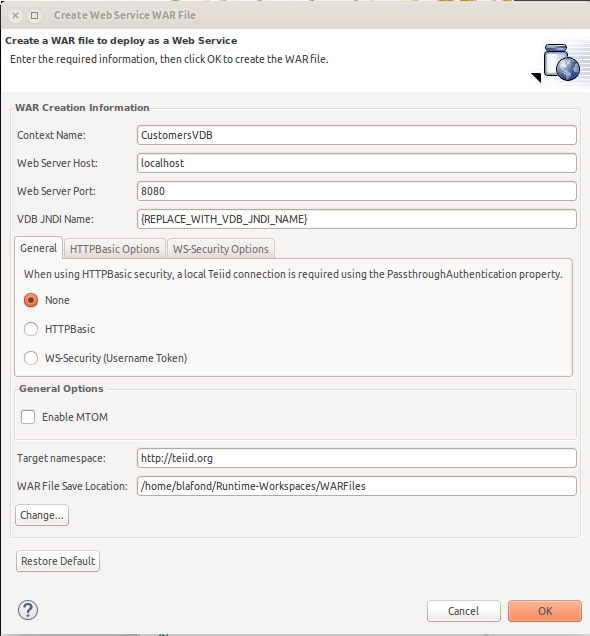Select the None security radio button
This screenshot has width=590, height=636.
(x=31, y=300)
